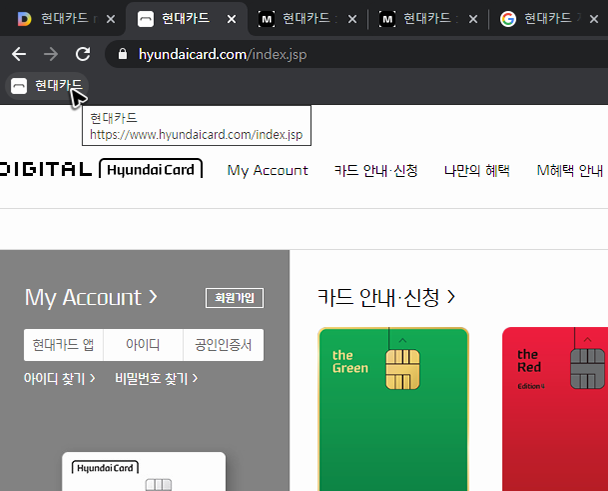
Task: Open 나만의 혜택 menu
Action: 477,170
